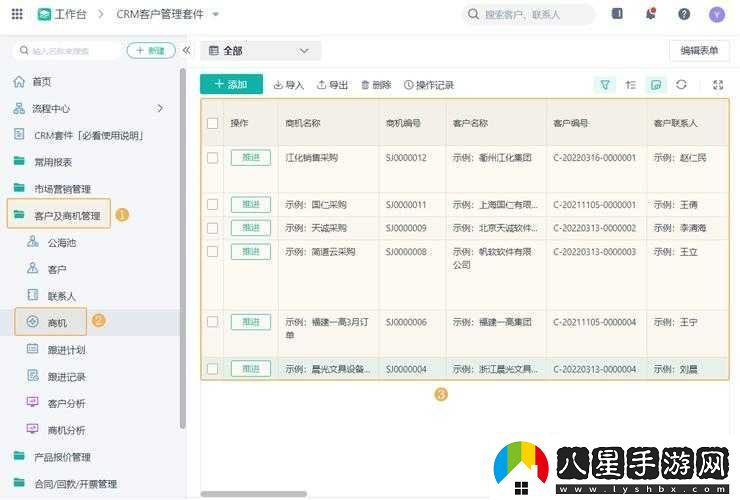Expand the 流程中心 chevron arrow
The image size is (740, 500).
pyautogui.click(x=160, y=109)
